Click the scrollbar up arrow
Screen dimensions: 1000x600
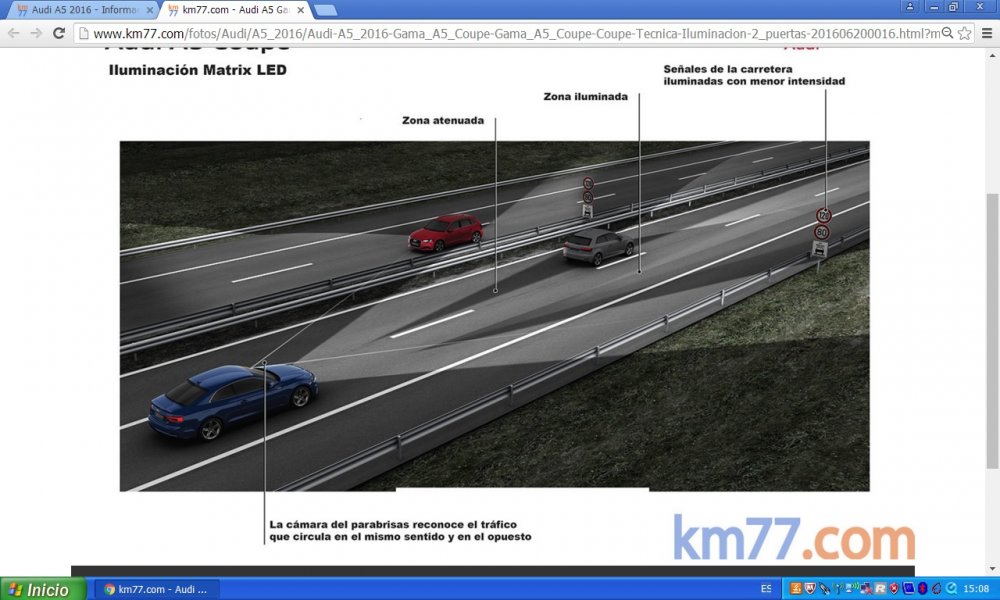(x=992, y=55)
